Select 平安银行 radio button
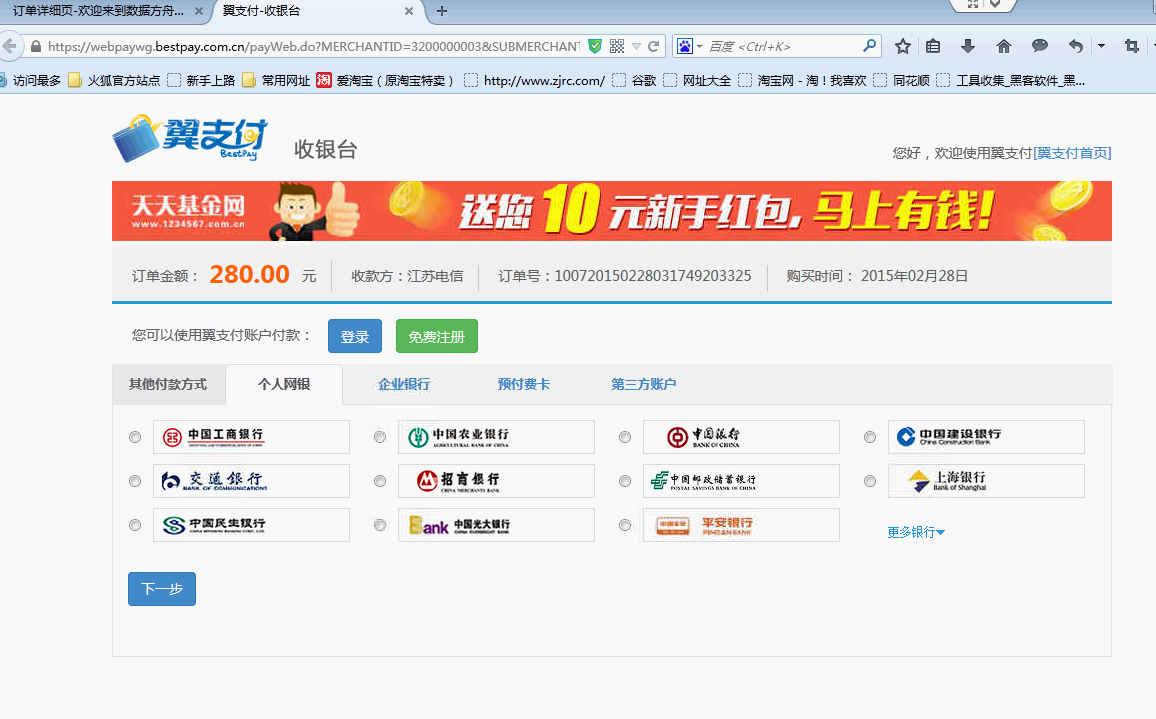 625,525
